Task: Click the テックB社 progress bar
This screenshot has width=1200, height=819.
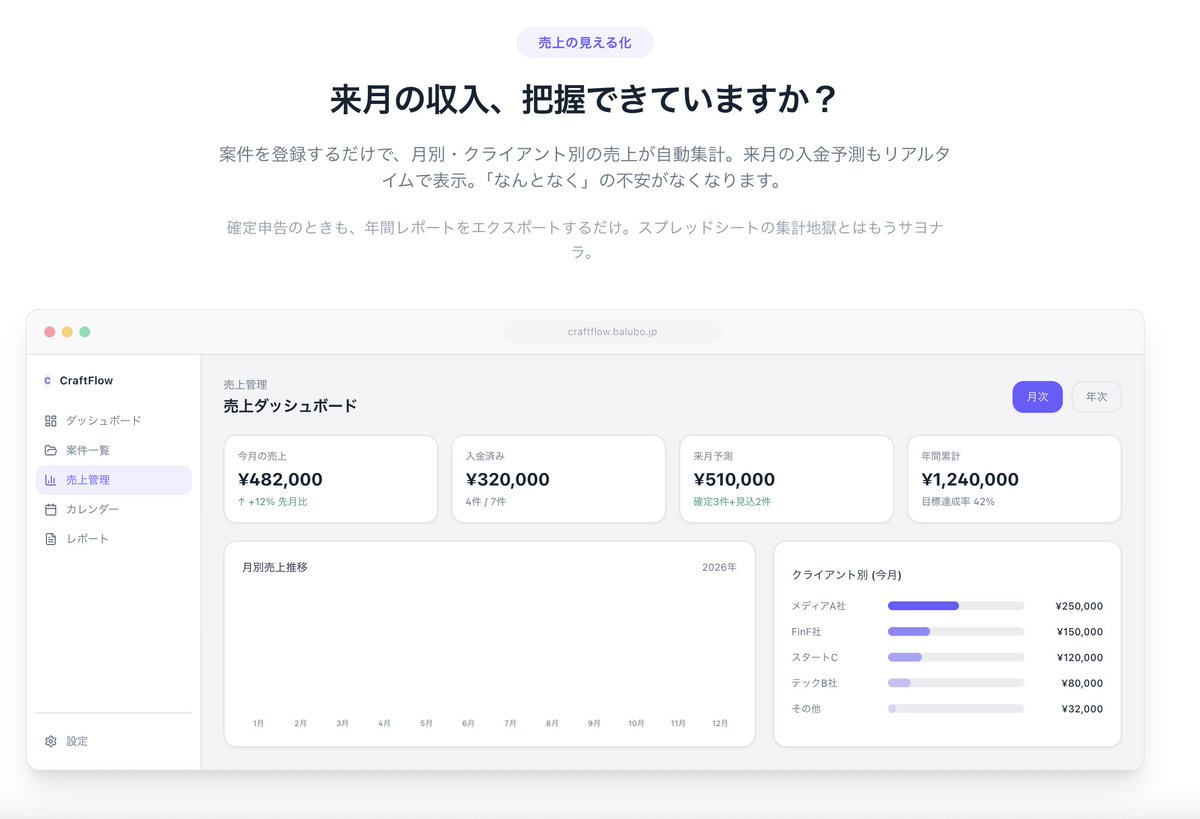Action: (x=956, y=683)
